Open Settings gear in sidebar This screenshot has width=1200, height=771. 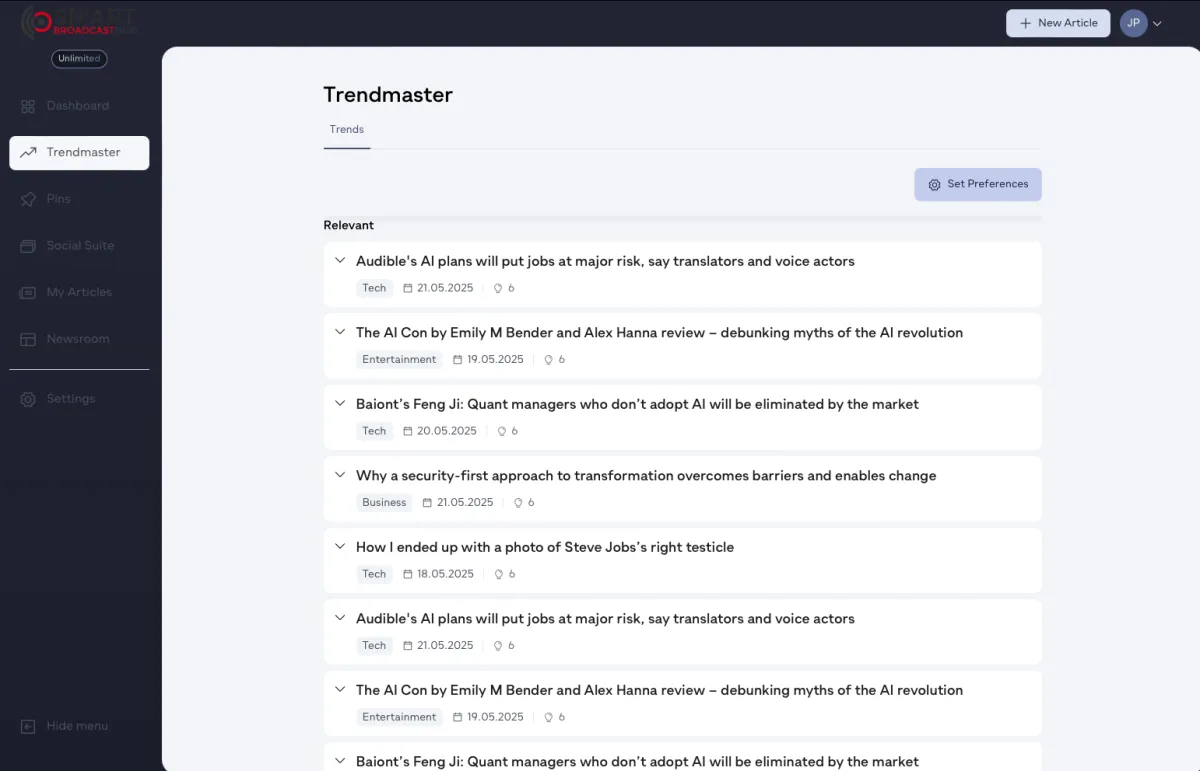pyautogui.click(x=28, y=399)
